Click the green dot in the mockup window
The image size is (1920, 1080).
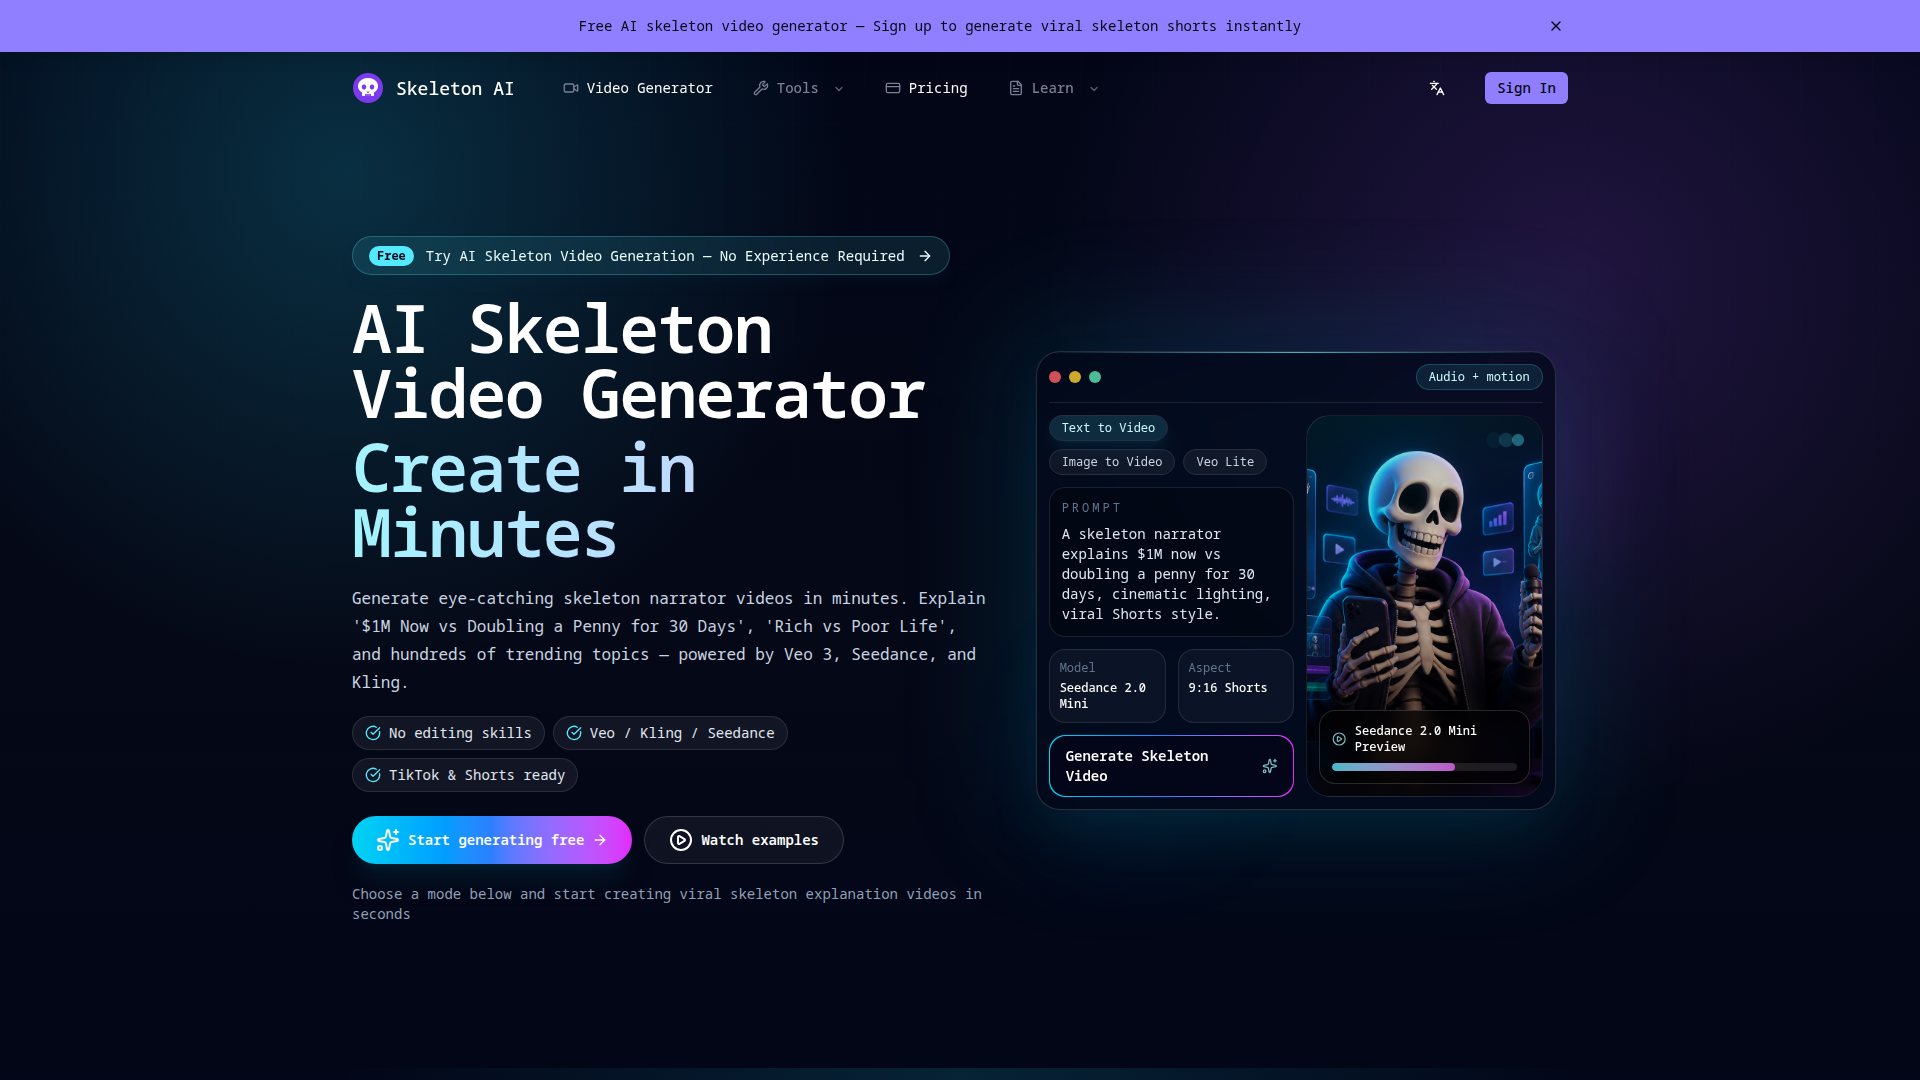(x=1095, y=377)
